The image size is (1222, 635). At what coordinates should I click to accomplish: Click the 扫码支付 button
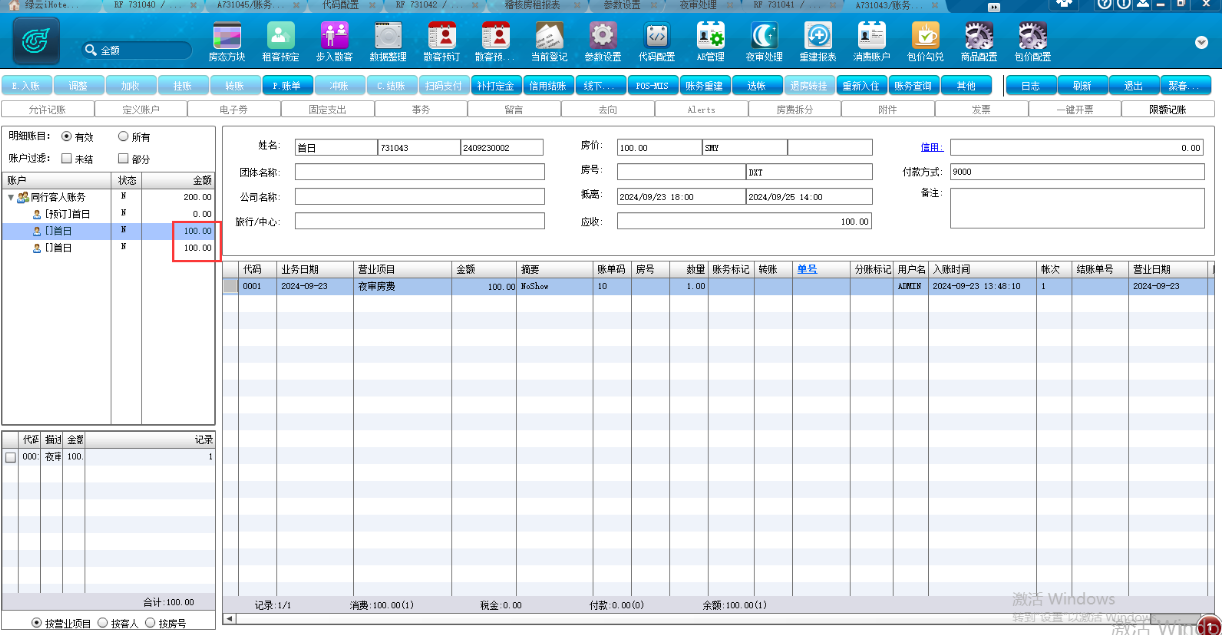(x=443, y=86)
